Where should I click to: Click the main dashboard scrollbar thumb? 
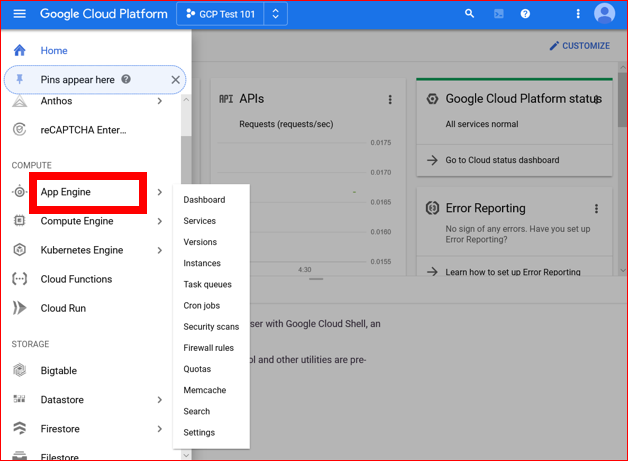[x=622, y=100]
